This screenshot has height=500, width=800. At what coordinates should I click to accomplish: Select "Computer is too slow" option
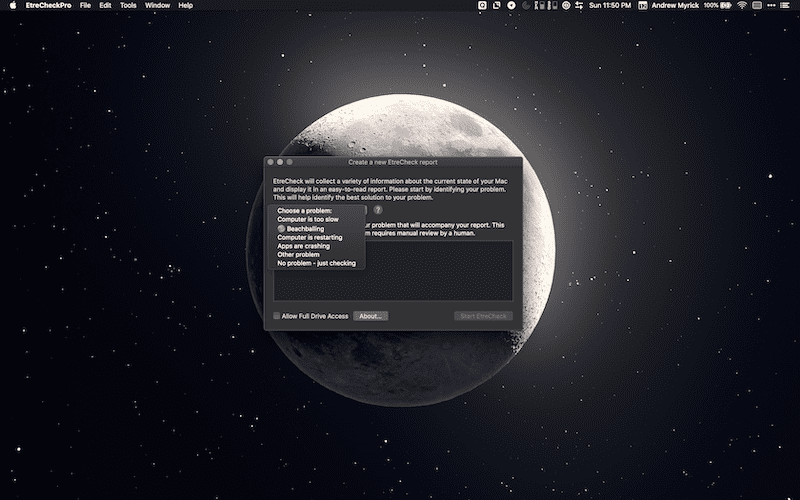[308, 219]
